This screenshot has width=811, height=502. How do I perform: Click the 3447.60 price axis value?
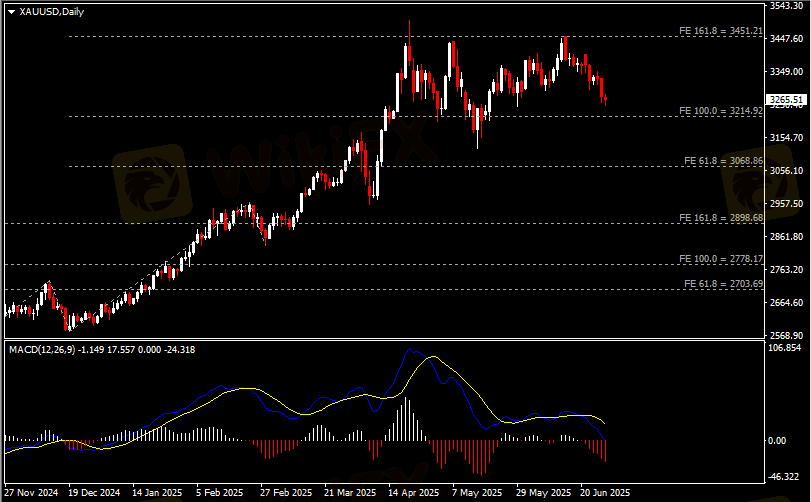pos(786,39)
